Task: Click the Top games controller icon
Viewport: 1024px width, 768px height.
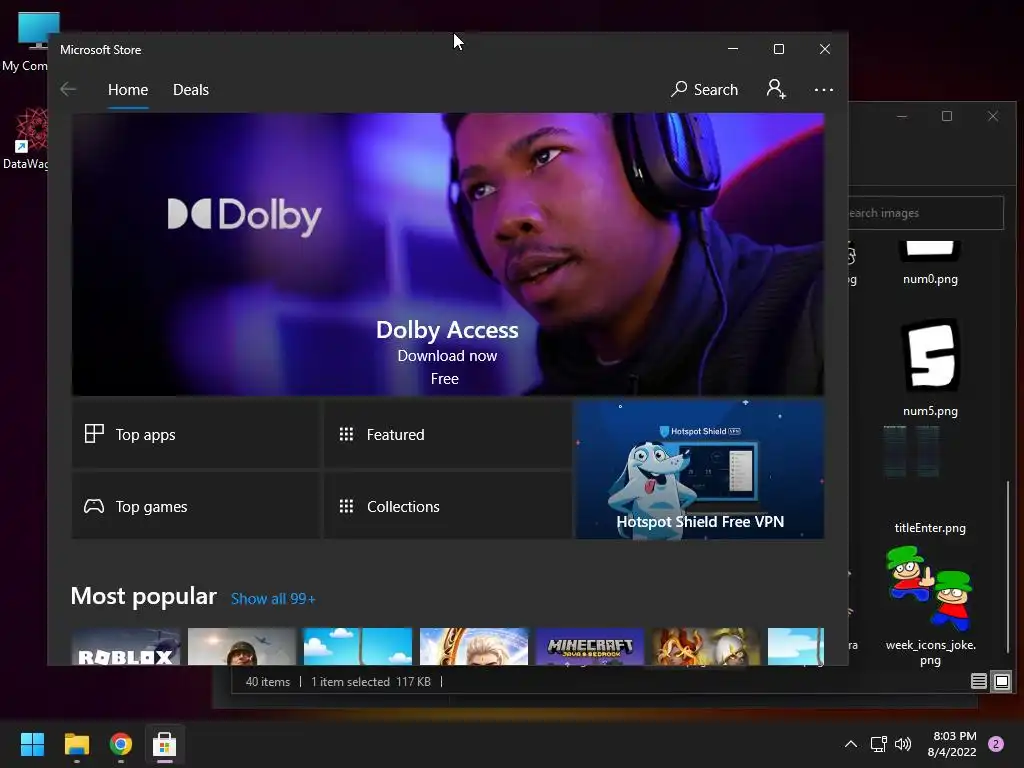Action: pos(94,506)
